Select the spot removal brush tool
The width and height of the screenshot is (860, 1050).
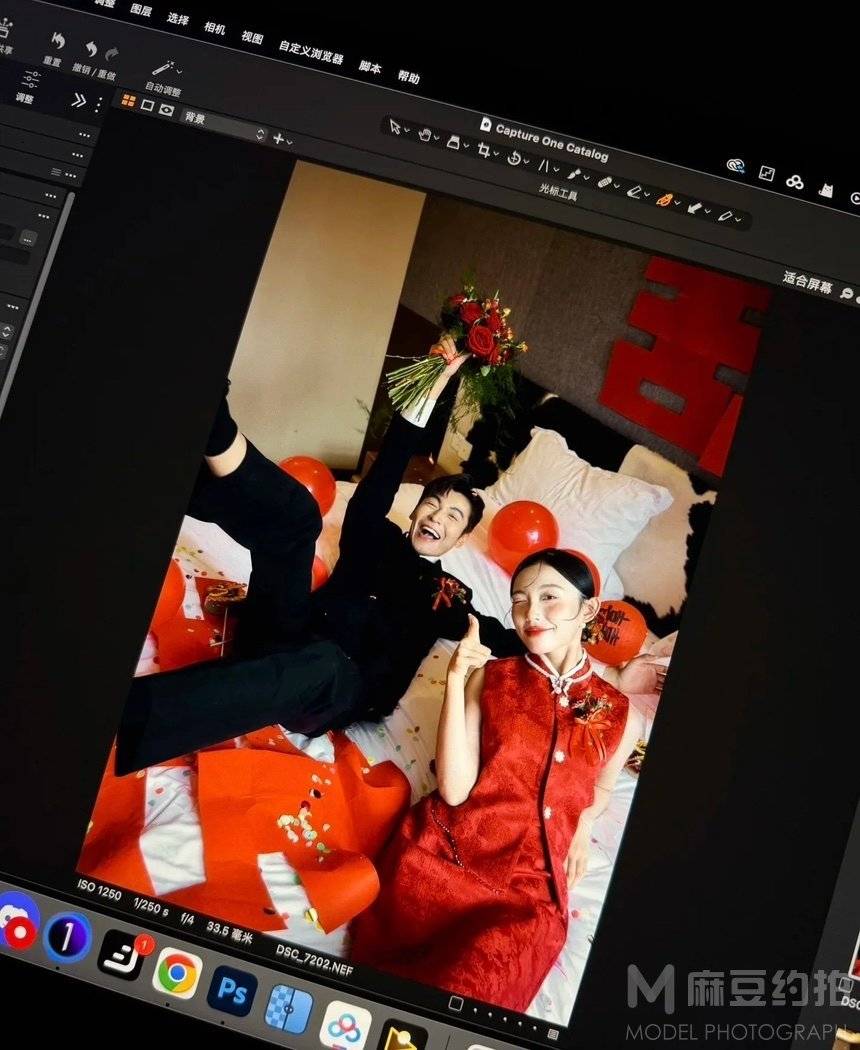point(574,174)
